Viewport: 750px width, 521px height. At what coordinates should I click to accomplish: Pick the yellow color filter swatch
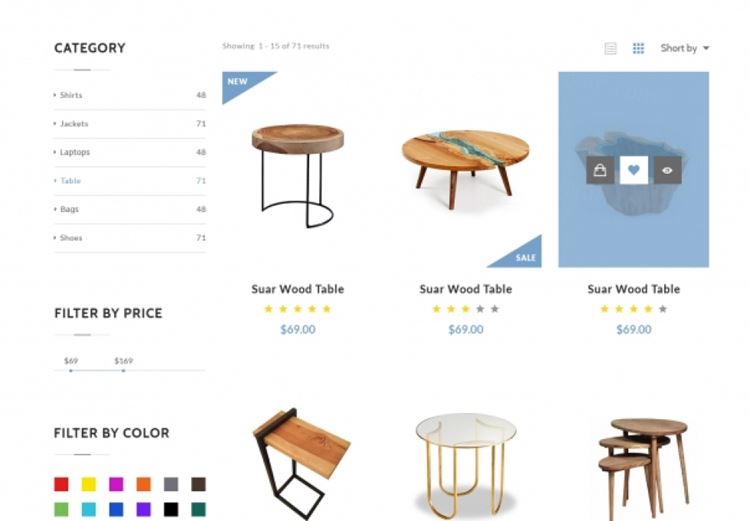click(x=88, y=484)
